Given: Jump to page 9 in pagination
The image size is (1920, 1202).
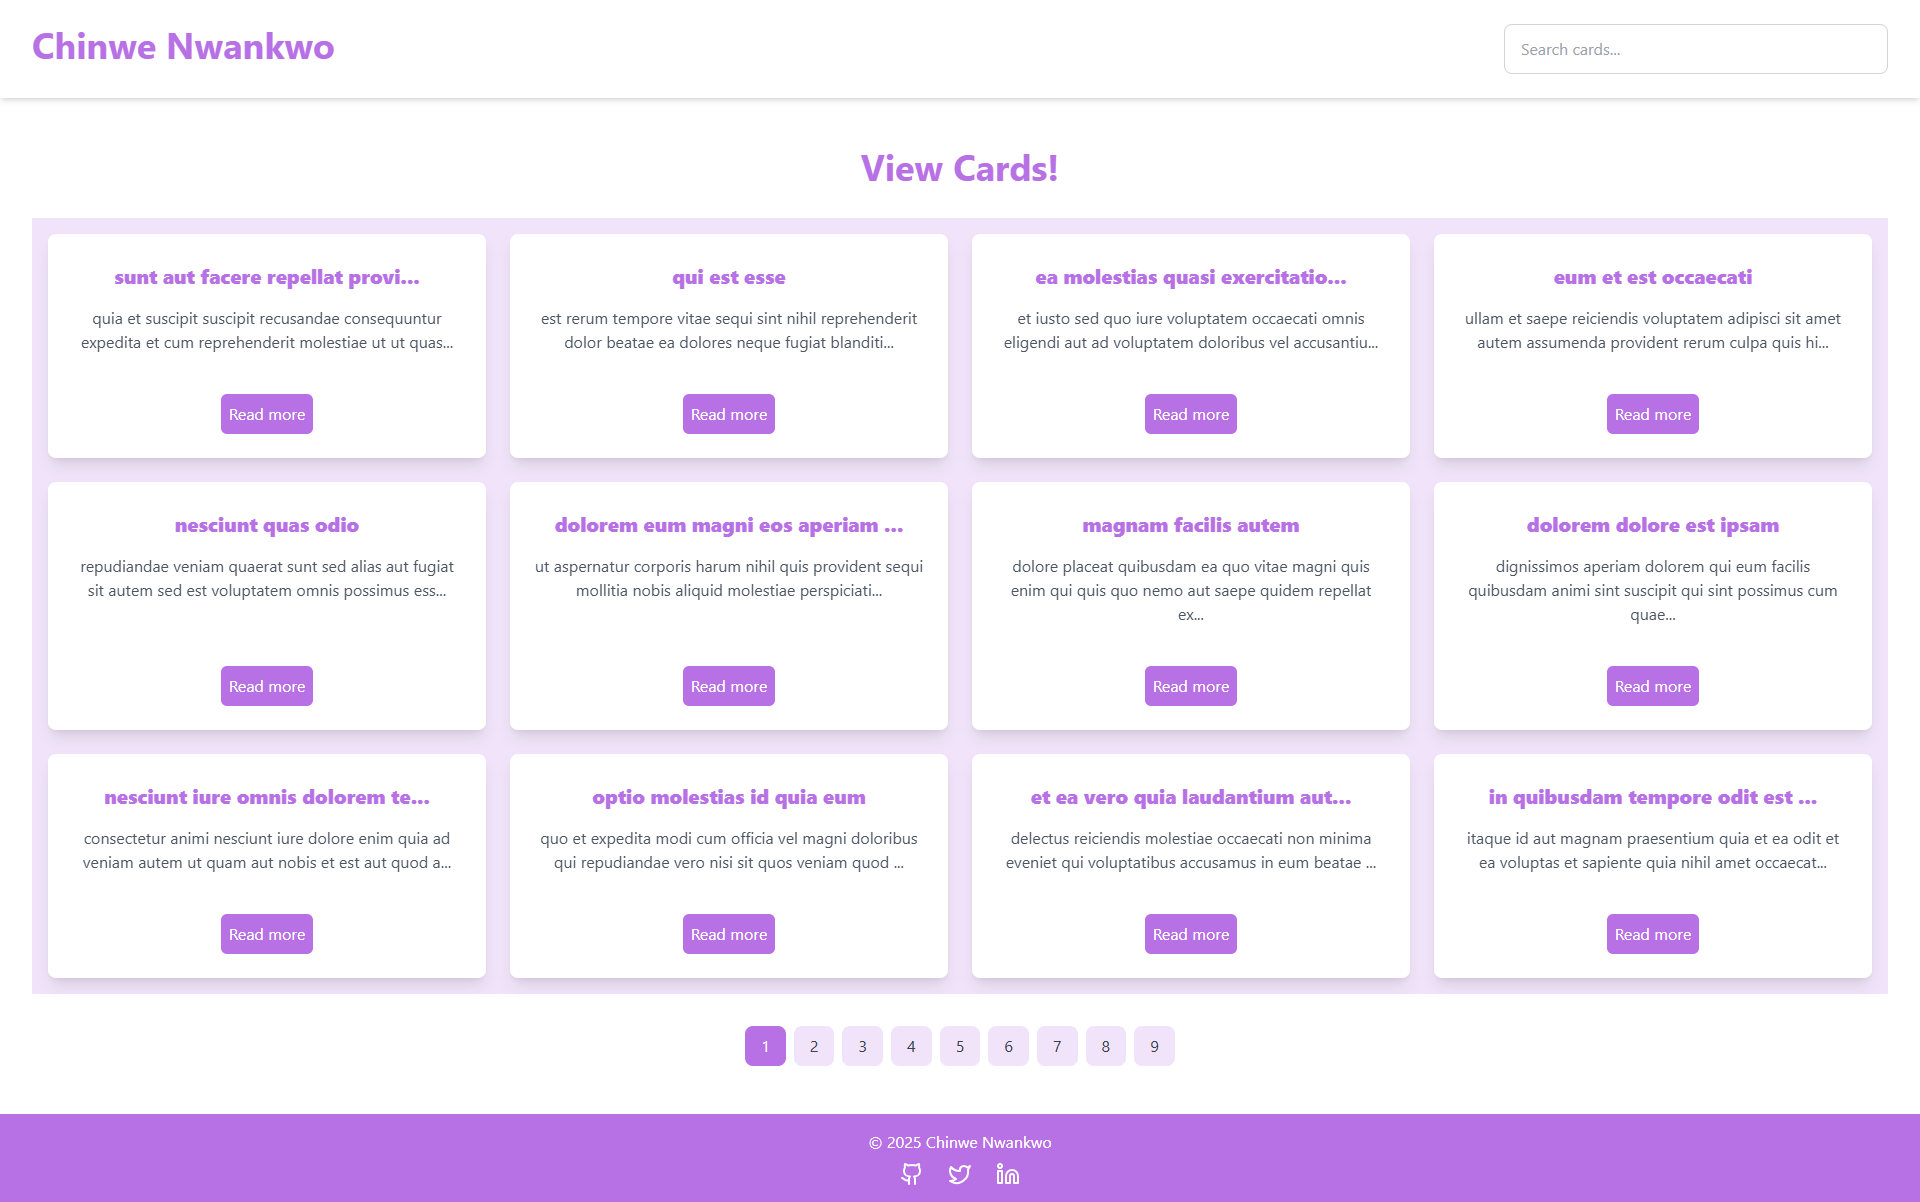Looking at the screenshot, I should click(1154, 1046).
